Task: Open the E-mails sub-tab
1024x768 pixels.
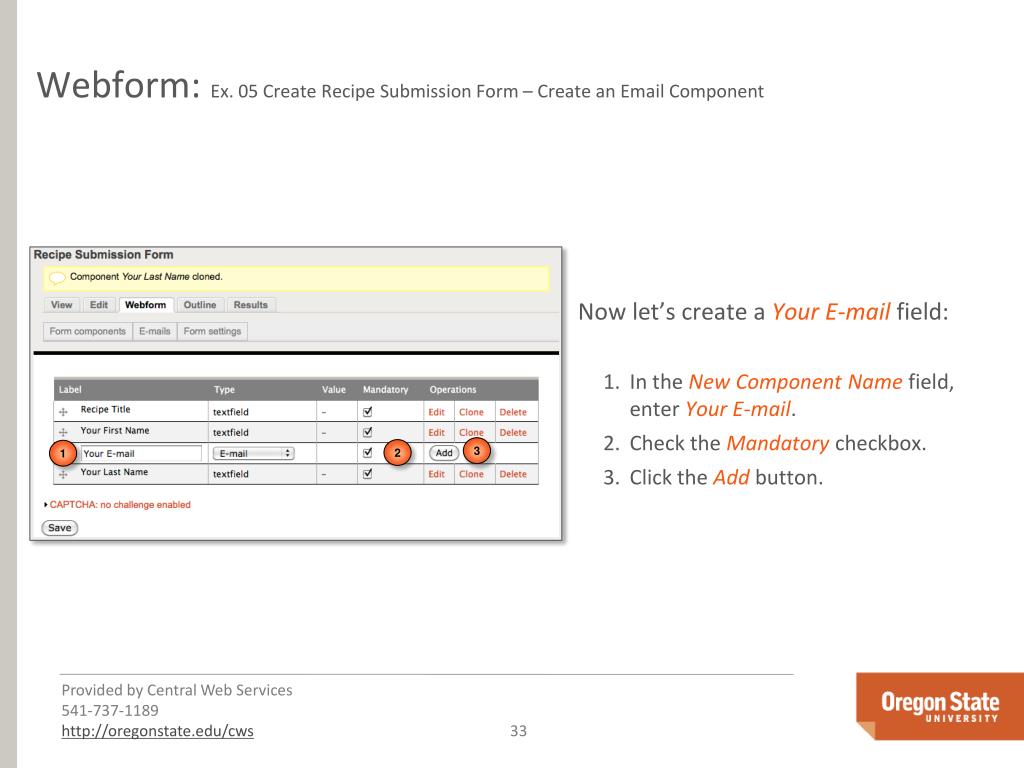Action: pyautogui.click(x=155, y=331)
